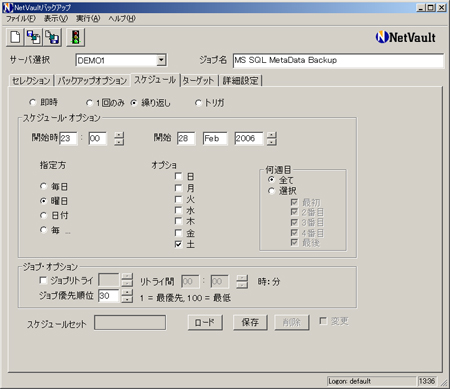This screenshot has height=389, width=450.
Task: Uncheck the 土 (Saturday) checkbox
Action: point(179,244)
